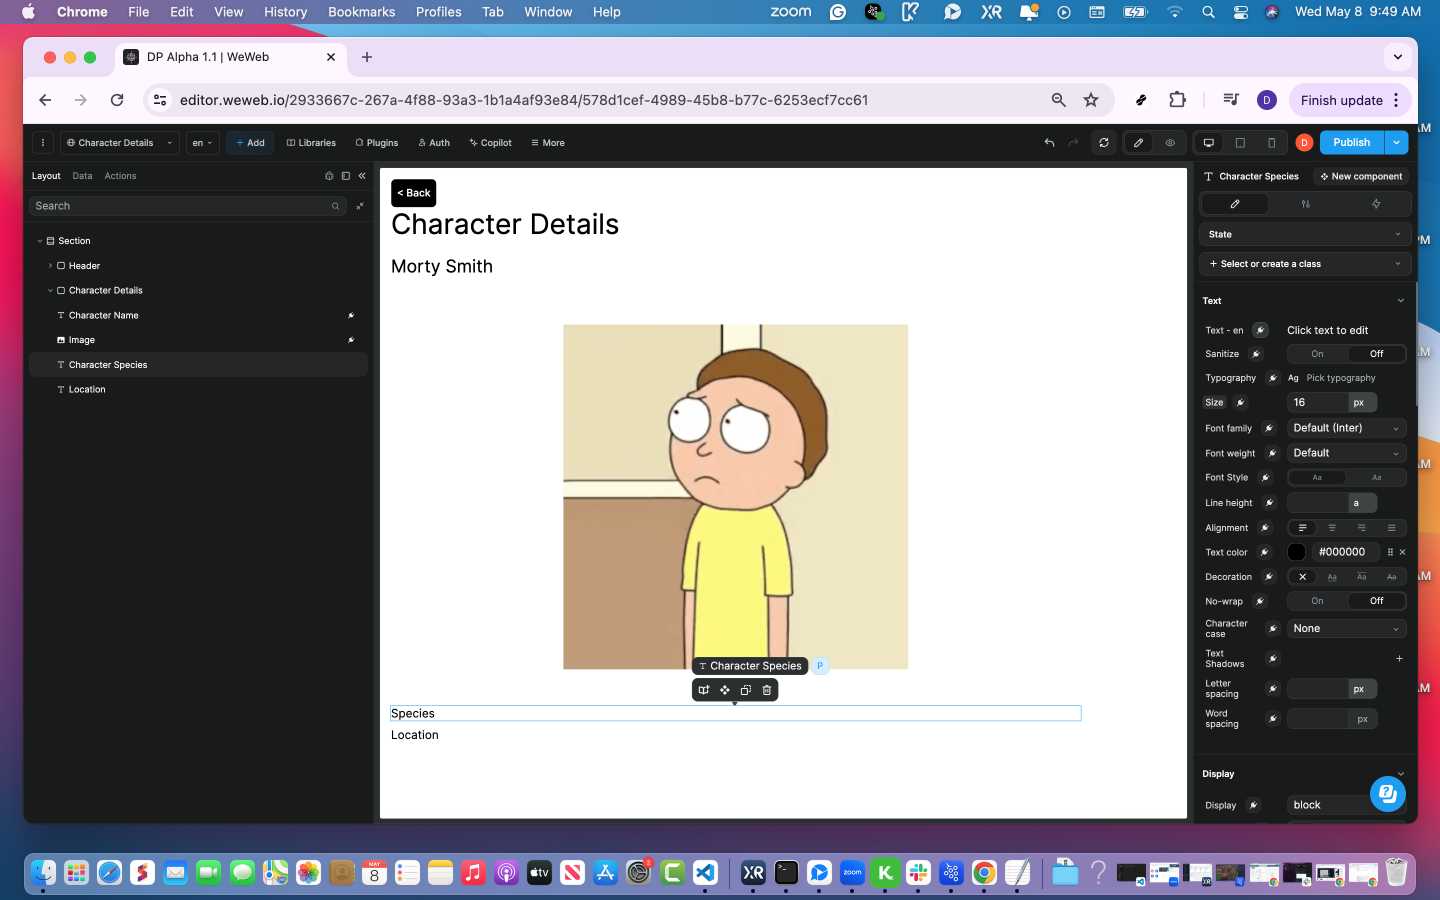Click the font Size field showing 16
The image size is (1440, 900).
(1318, 402)
